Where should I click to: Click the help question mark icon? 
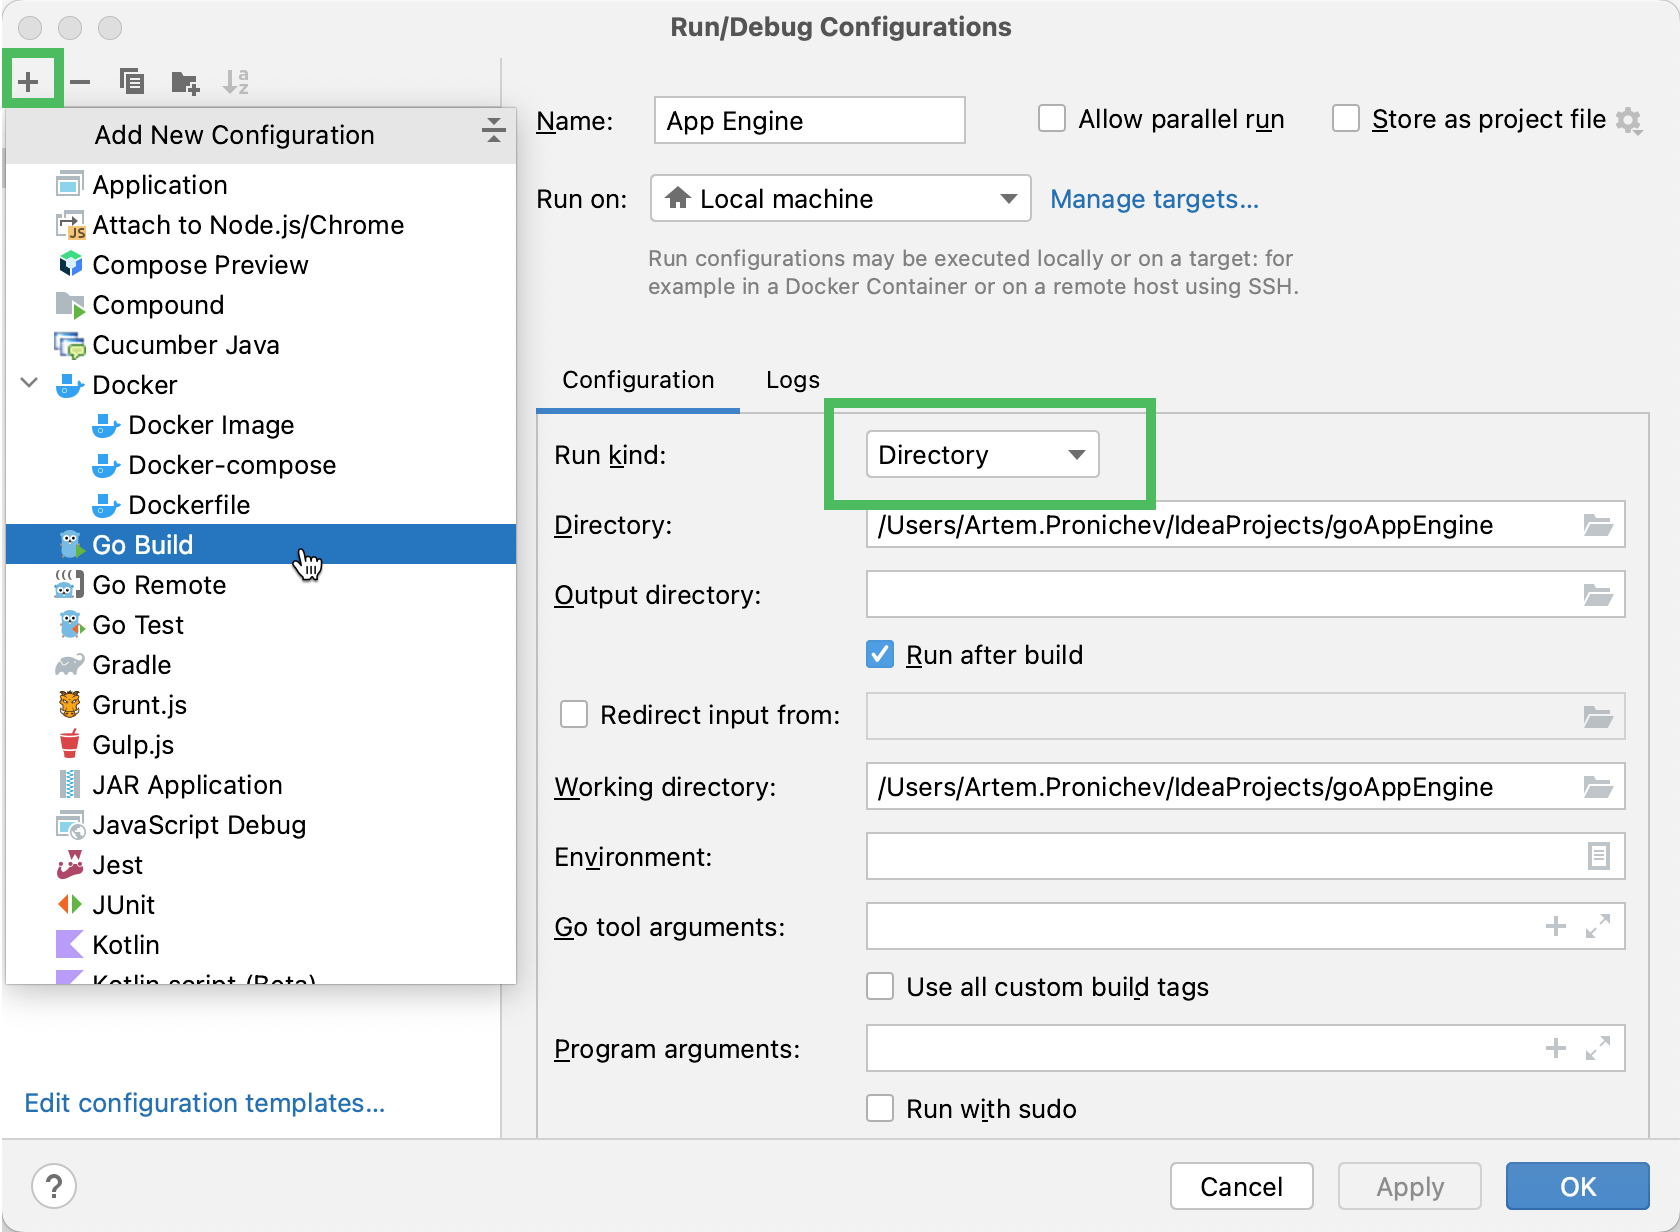pyautogui.click(x=54, y=1186)
